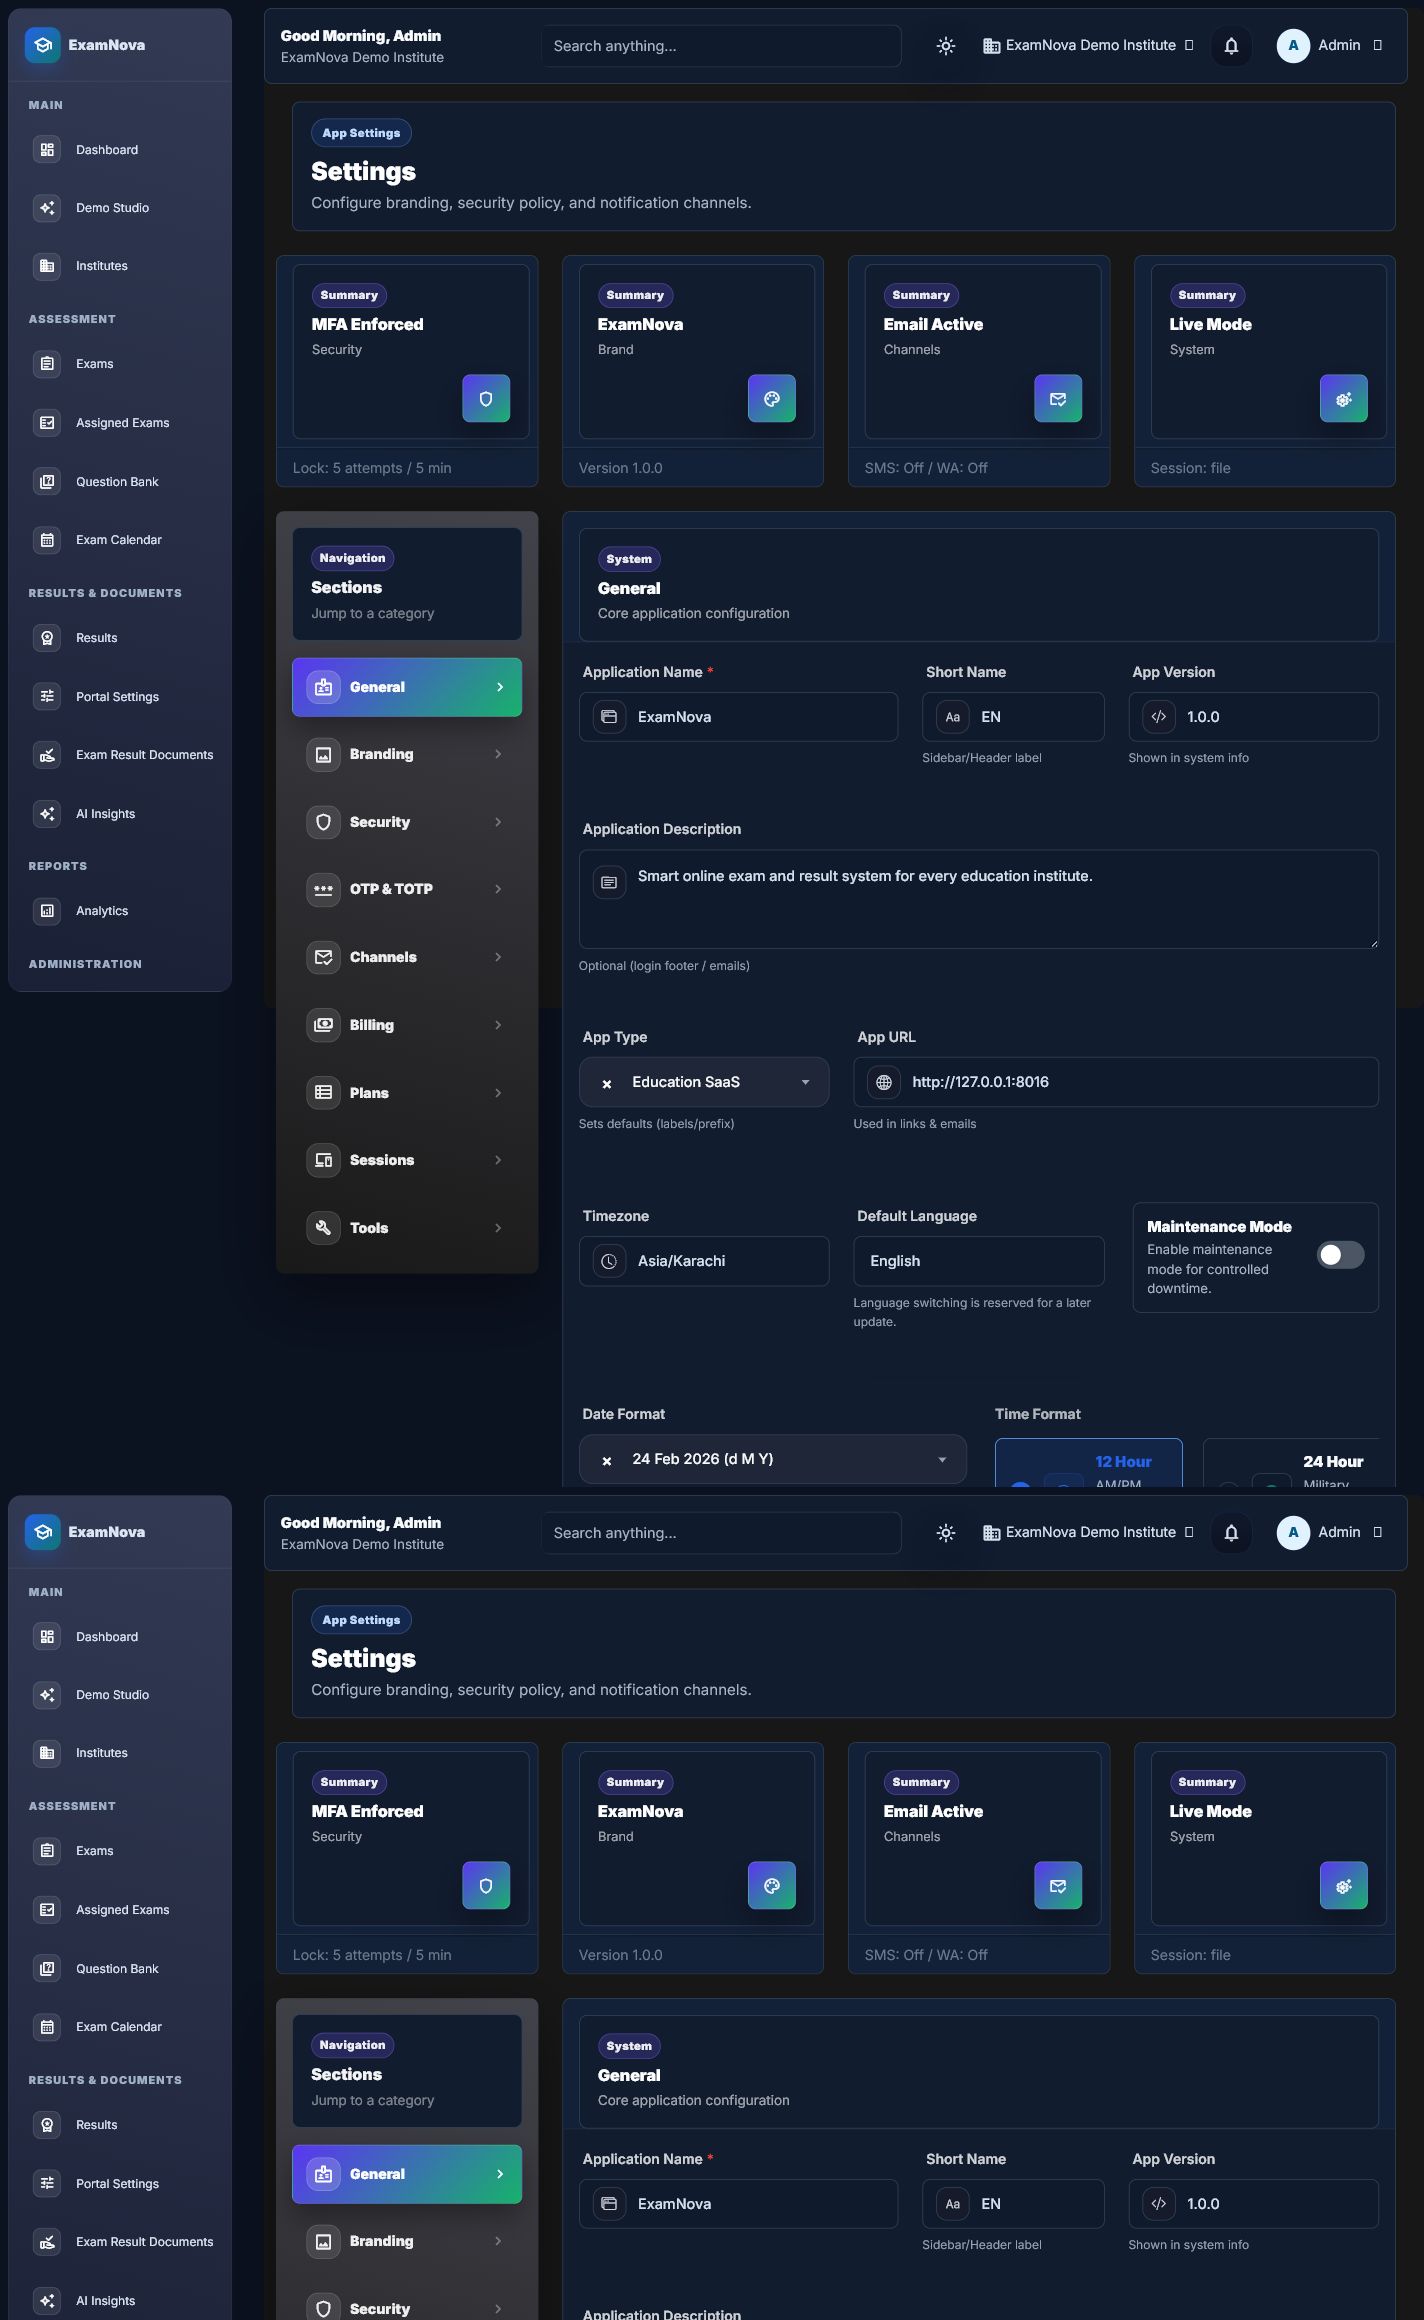The height and width of the screenshot is (2320, 1424).
Task: Click the OTP & TOTP section icon
Action: [323, 889]
